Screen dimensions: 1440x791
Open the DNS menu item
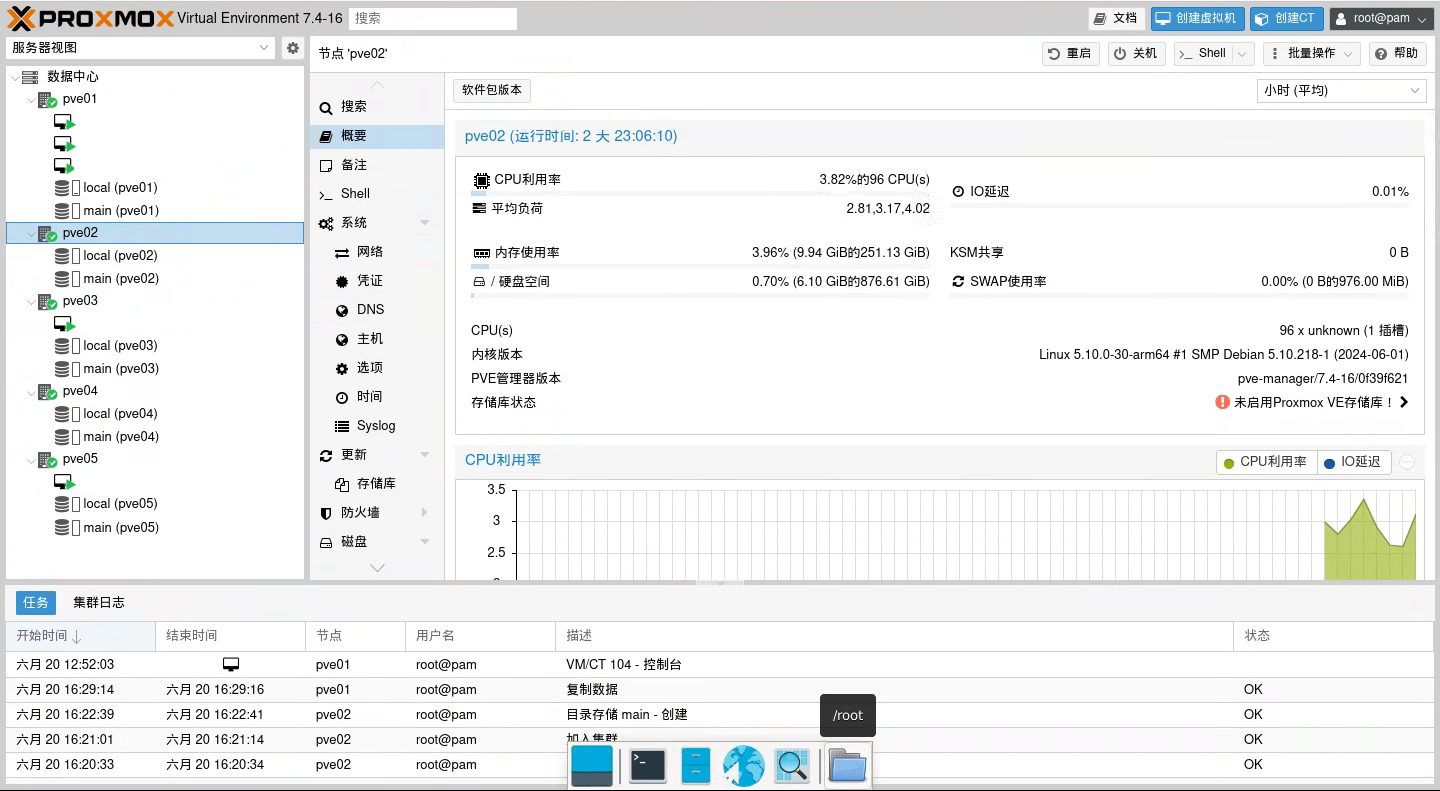377,310
